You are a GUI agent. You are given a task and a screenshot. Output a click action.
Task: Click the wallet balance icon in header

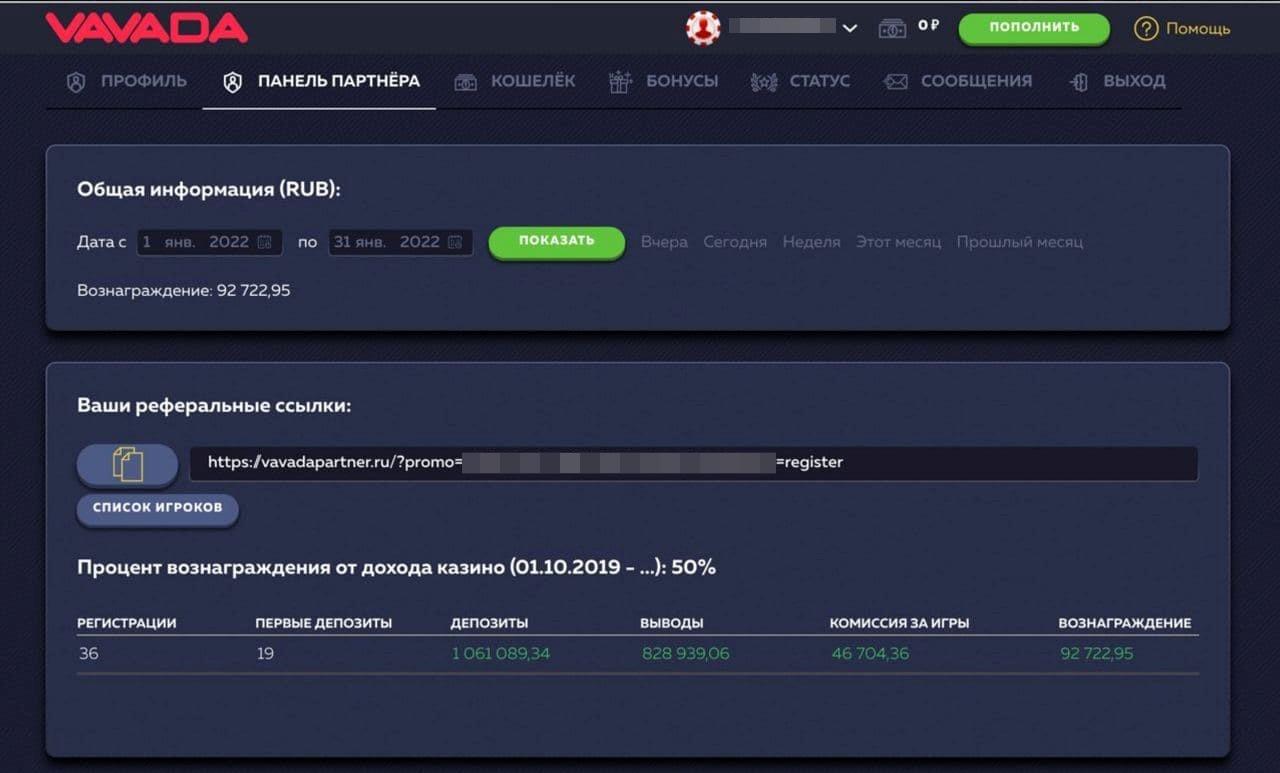(x=892, y=29)
